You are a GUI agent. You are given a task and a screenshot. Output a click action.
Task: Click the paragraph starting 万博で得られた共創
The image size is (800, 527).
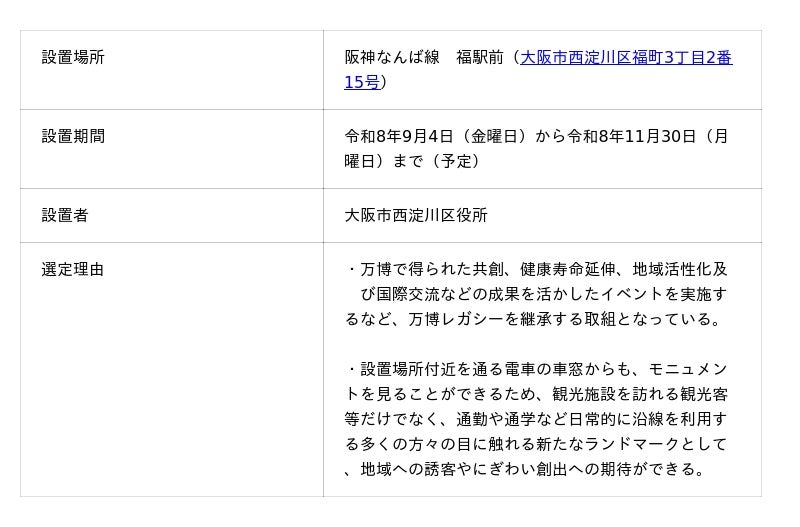pos(536,294)
